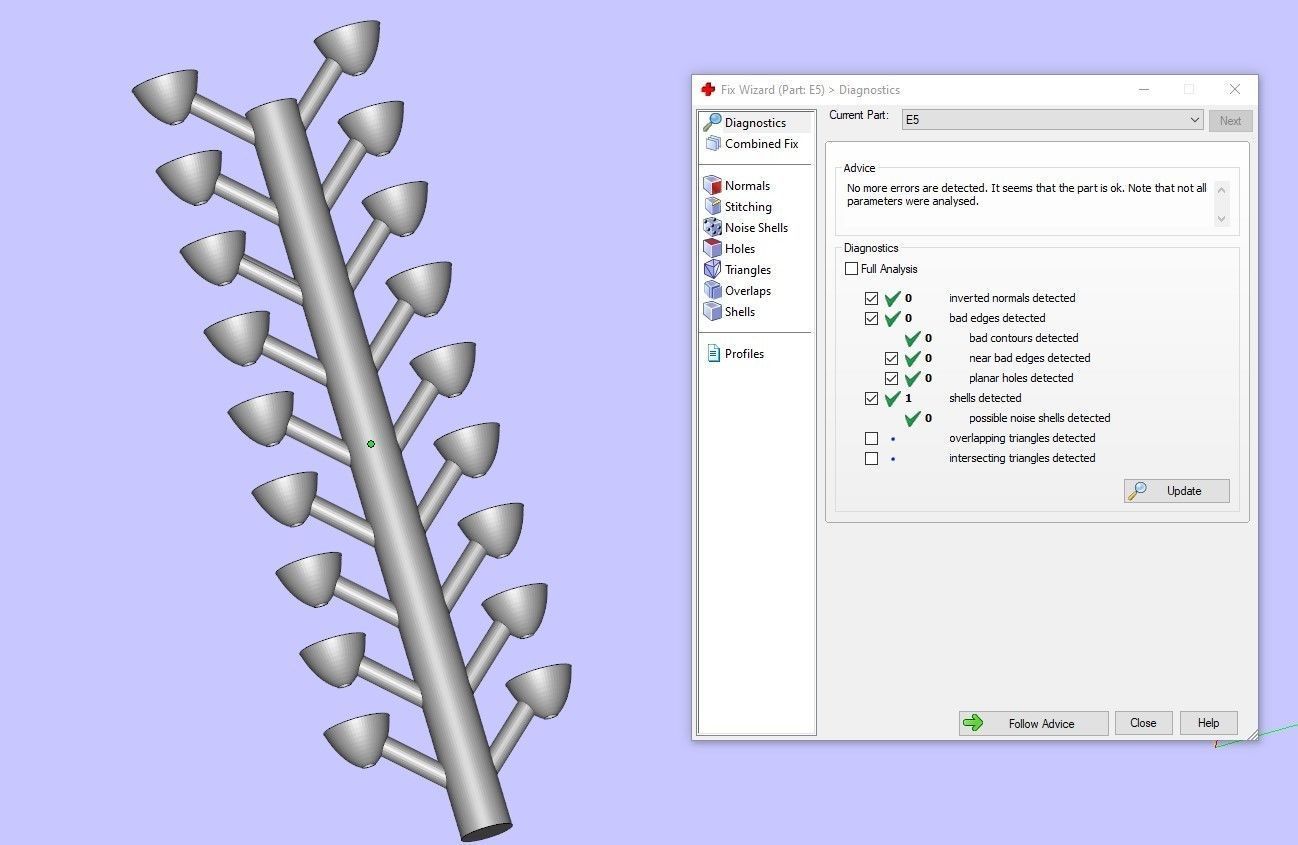1298x845 pixels.
Task: Go to the Noise Shells section
Action: [x=756, y=227]
